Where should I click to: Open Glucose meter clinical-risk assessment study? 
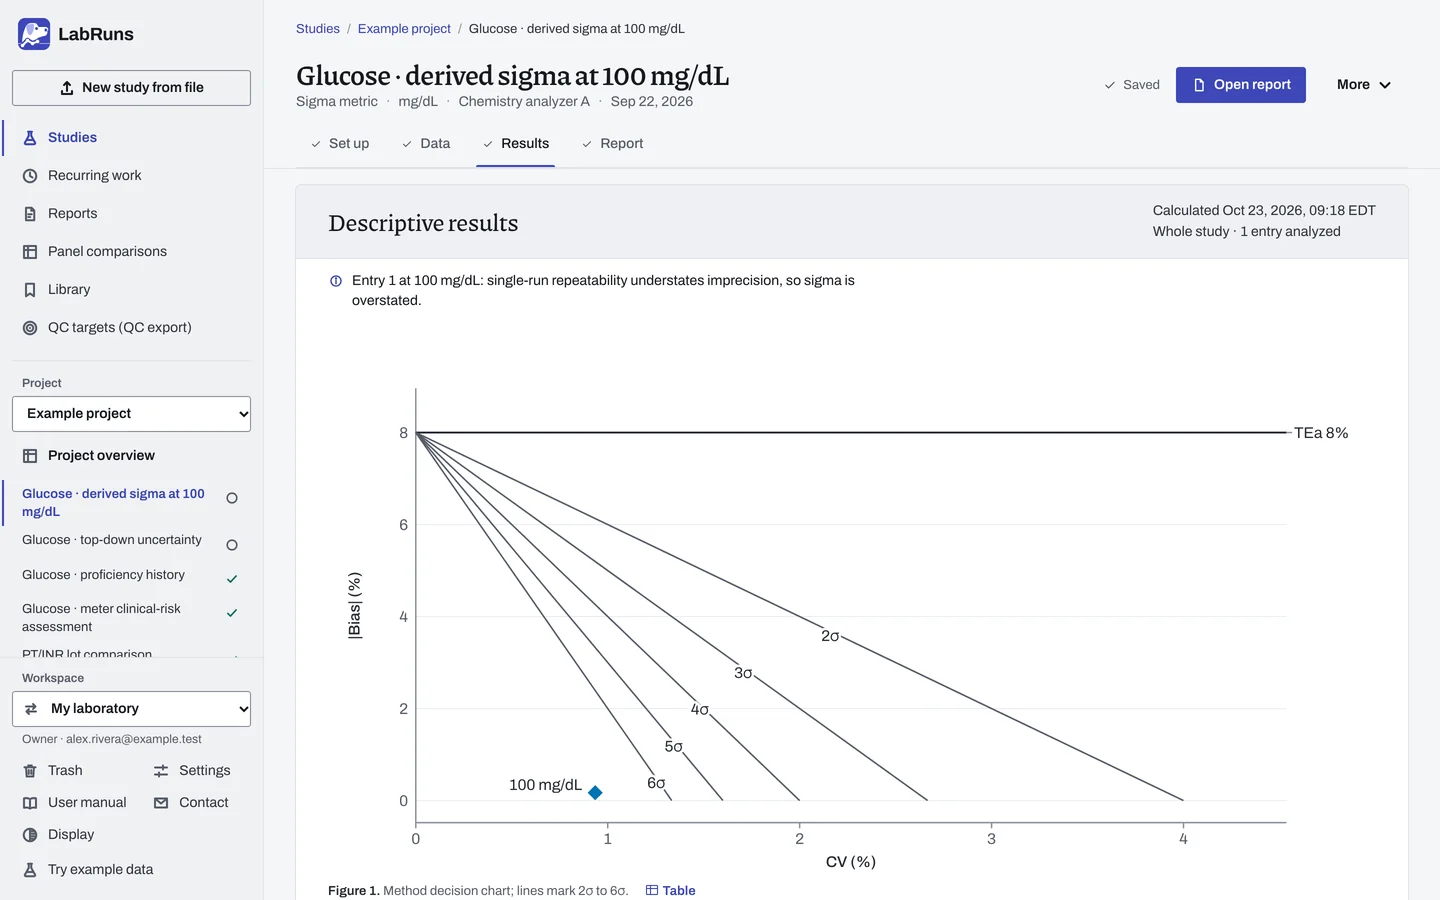click(x=130, y=618)
